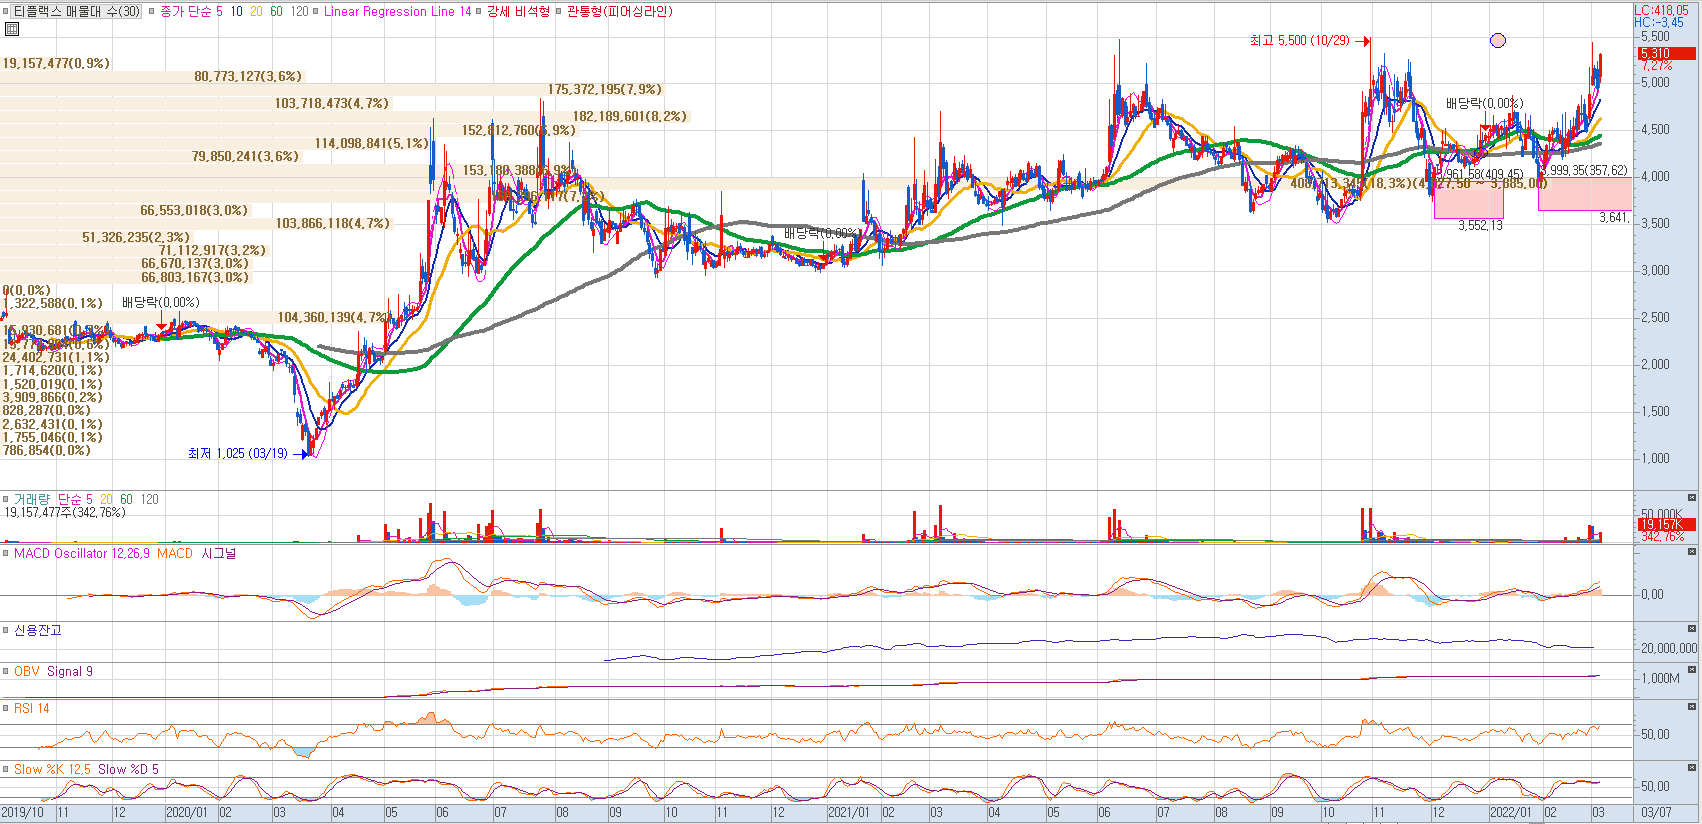This screenshot has width=1702, height=824.
Task: Click the 2020/01 date on time axis
Action: (x=187, y=813)
